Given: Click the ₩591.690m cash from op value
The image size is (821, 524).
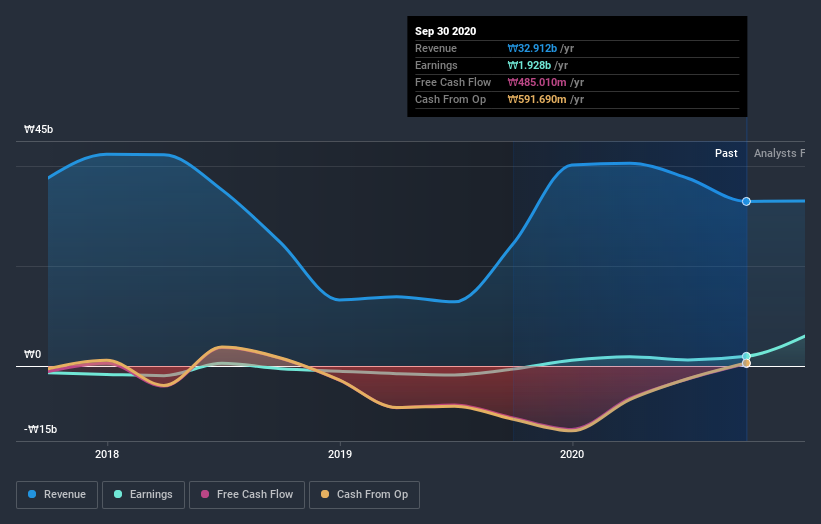Looking at the screenshot, I should 537,99.
